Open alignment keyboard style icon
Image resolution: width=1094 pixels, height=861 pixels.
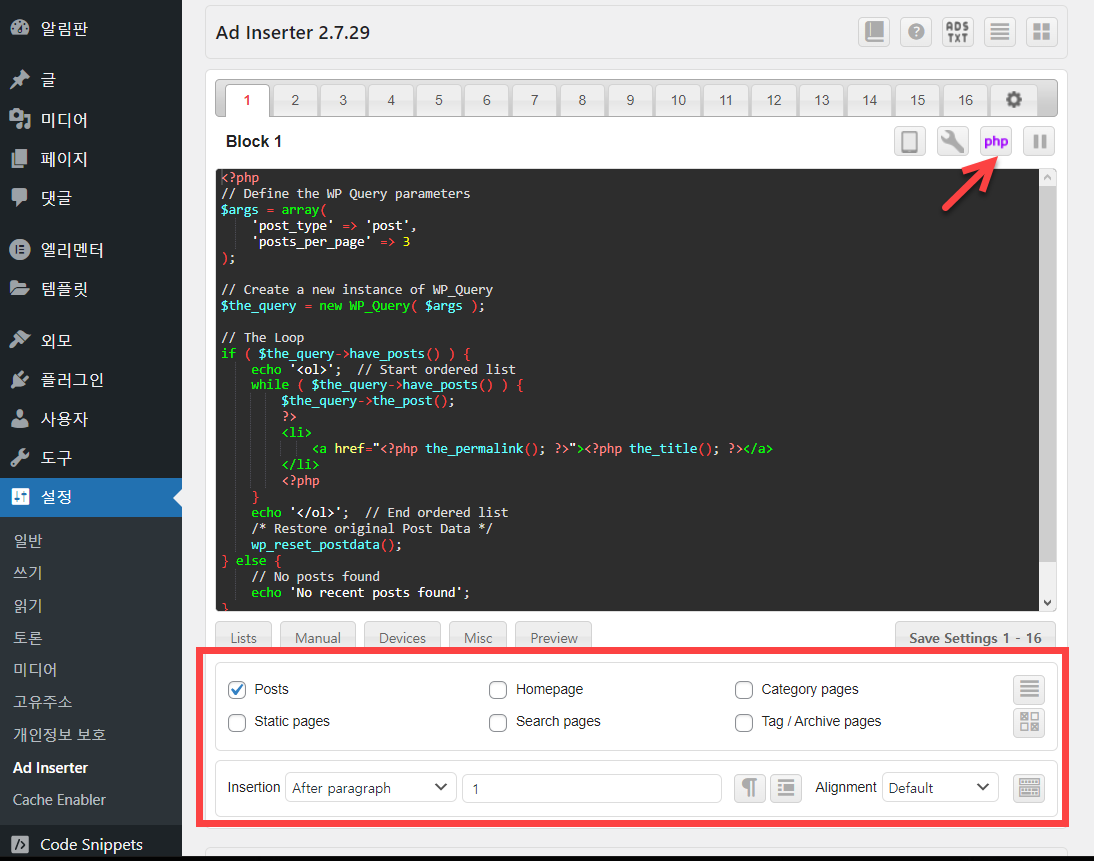tap(1029, 788)
